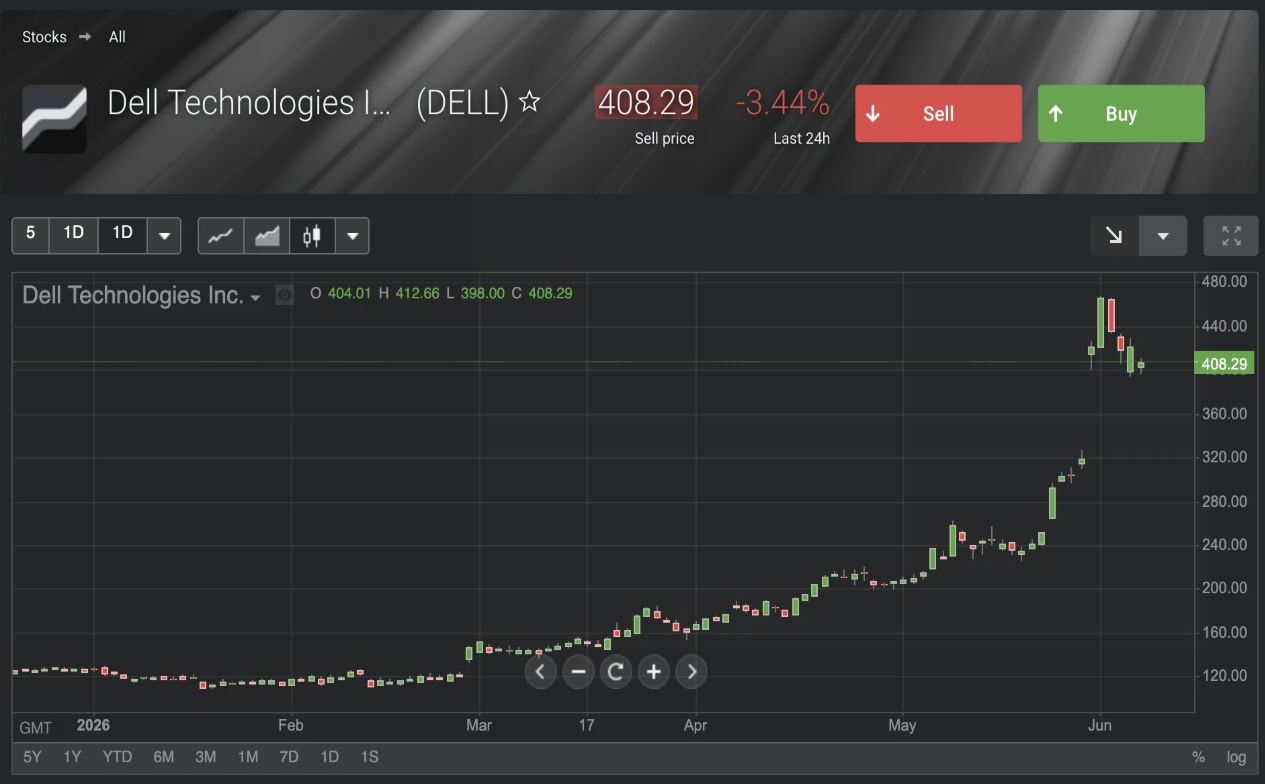Click the Apr date axis label
Image resolution: width=1265 pixels, height=784 pixels.
[x=695, y=725]
